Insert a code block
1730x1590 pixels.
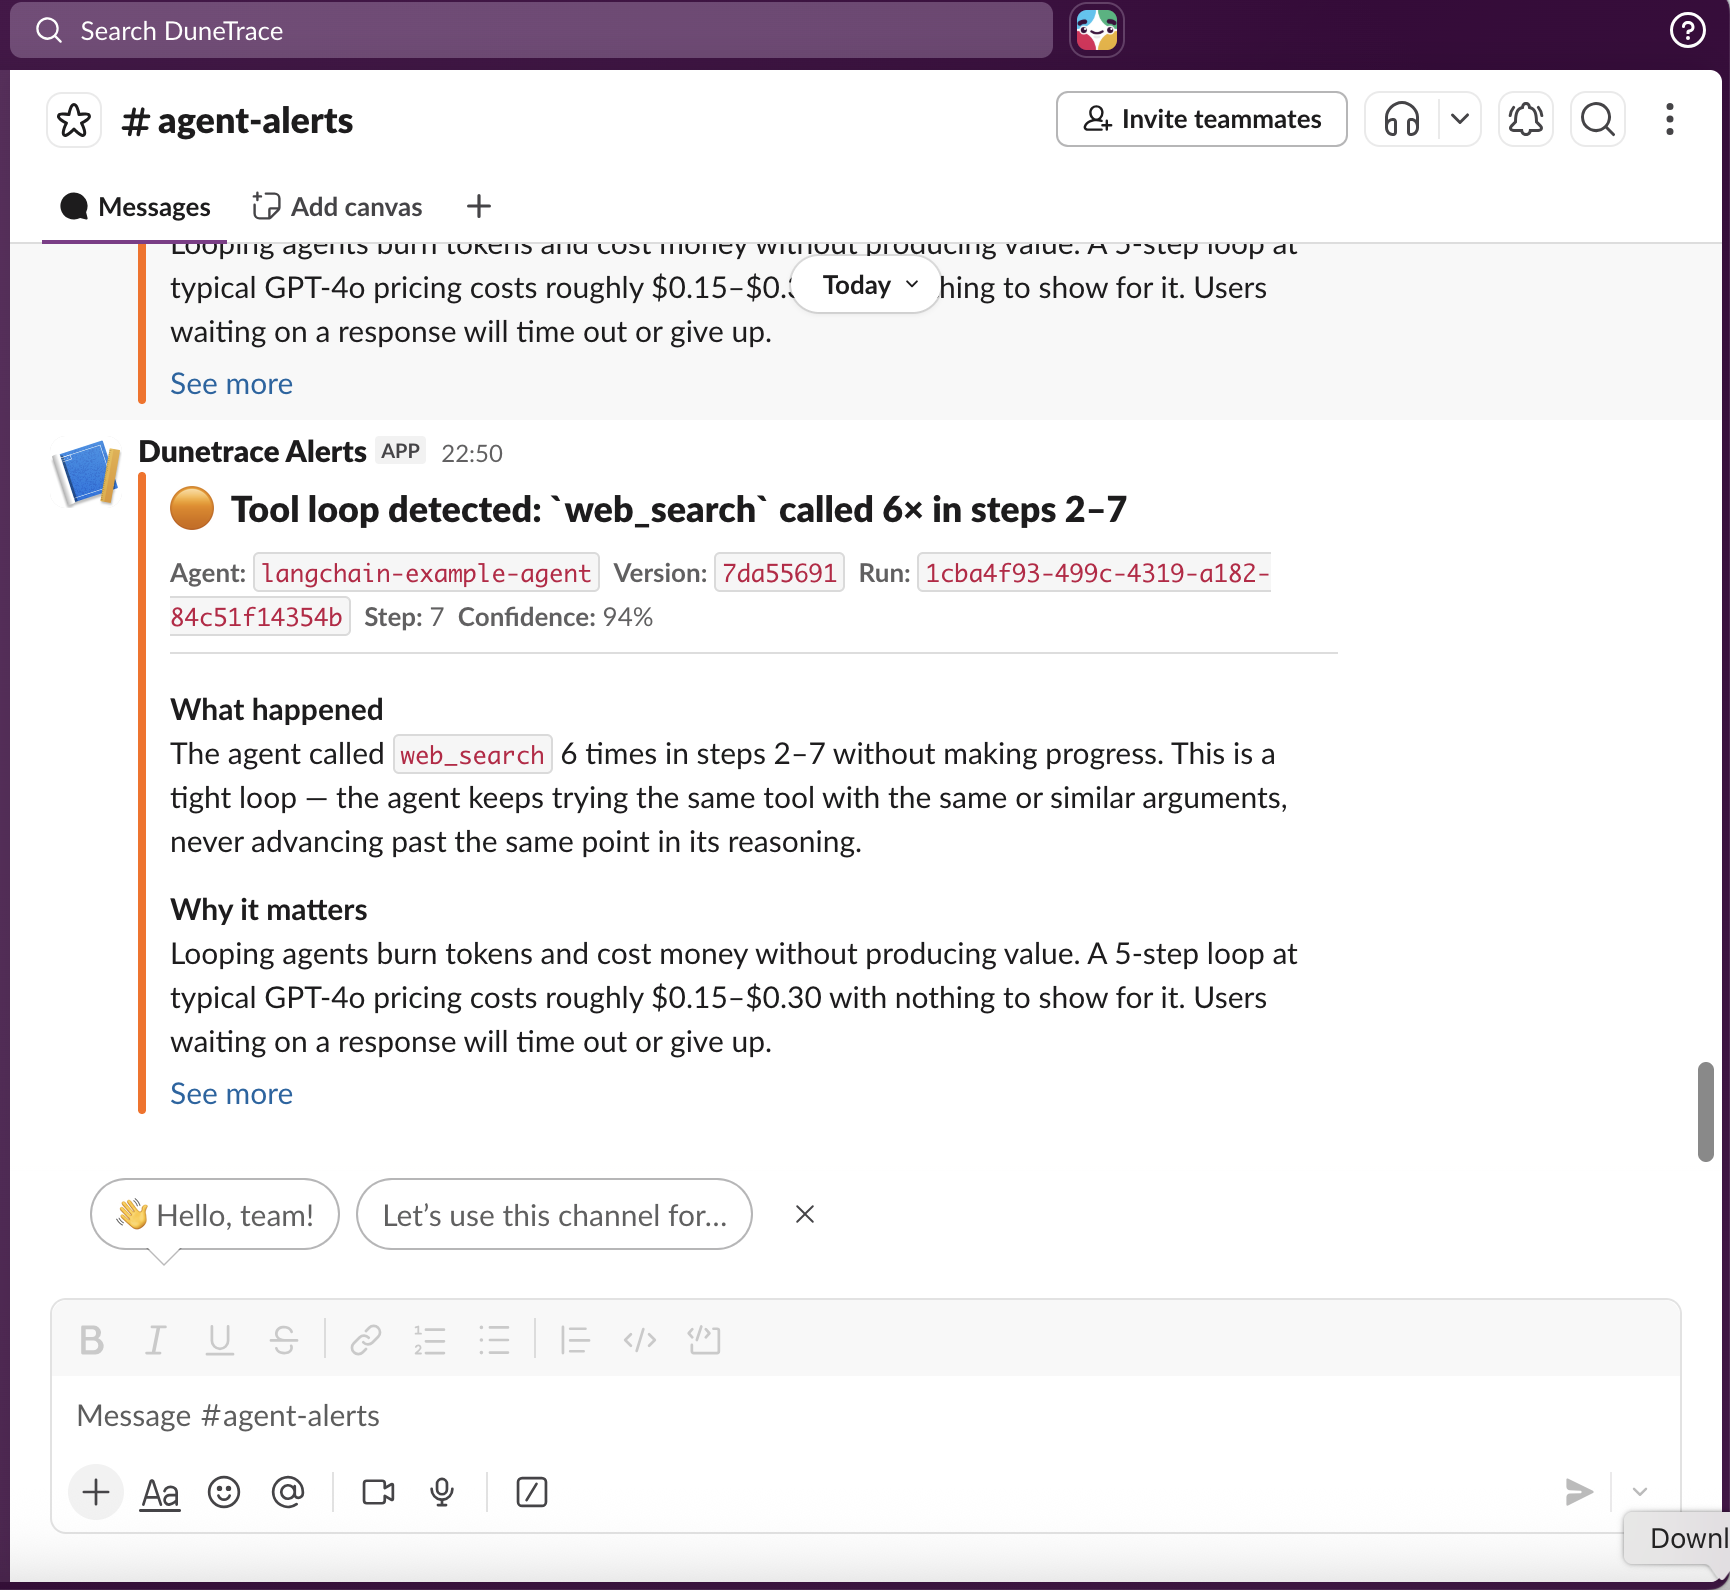tap(704, 1340)
